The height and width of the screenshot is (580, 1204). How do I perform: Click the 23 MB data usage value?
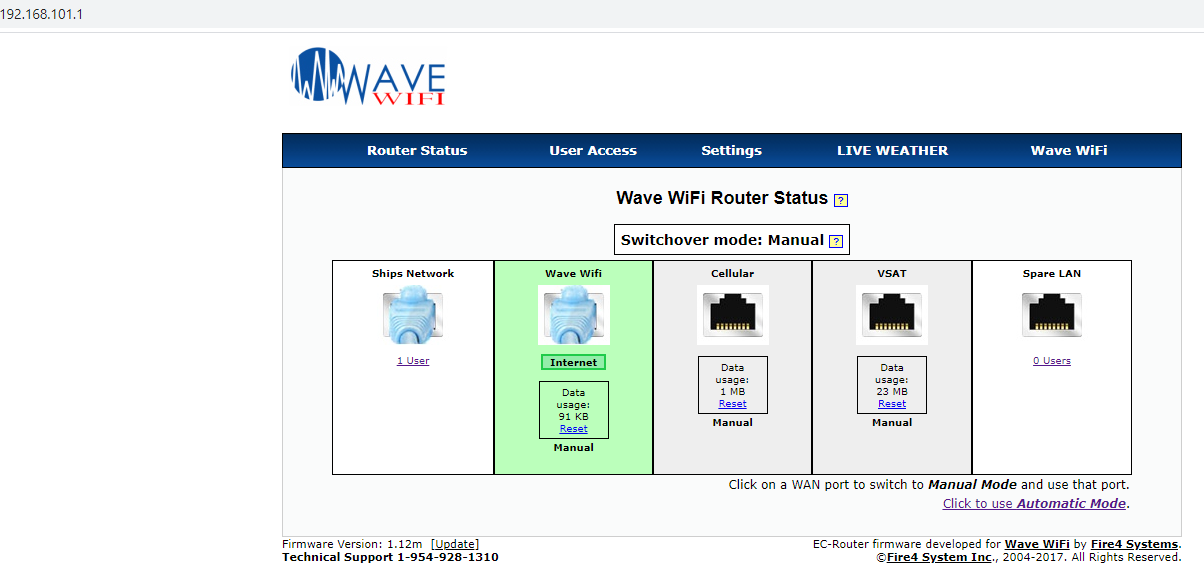(x=892, y=392)
